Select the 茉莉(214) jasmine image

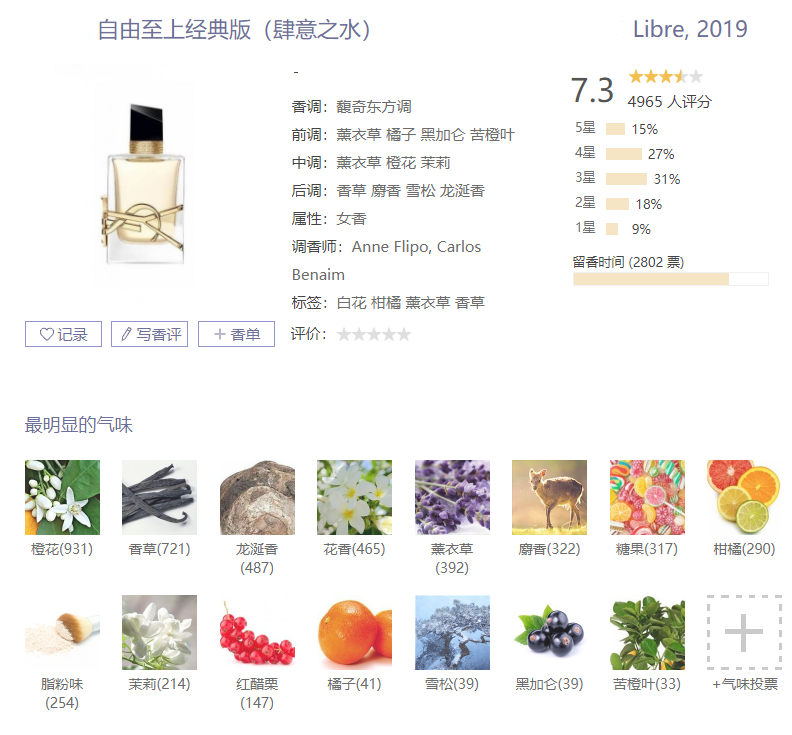[160, 632]
